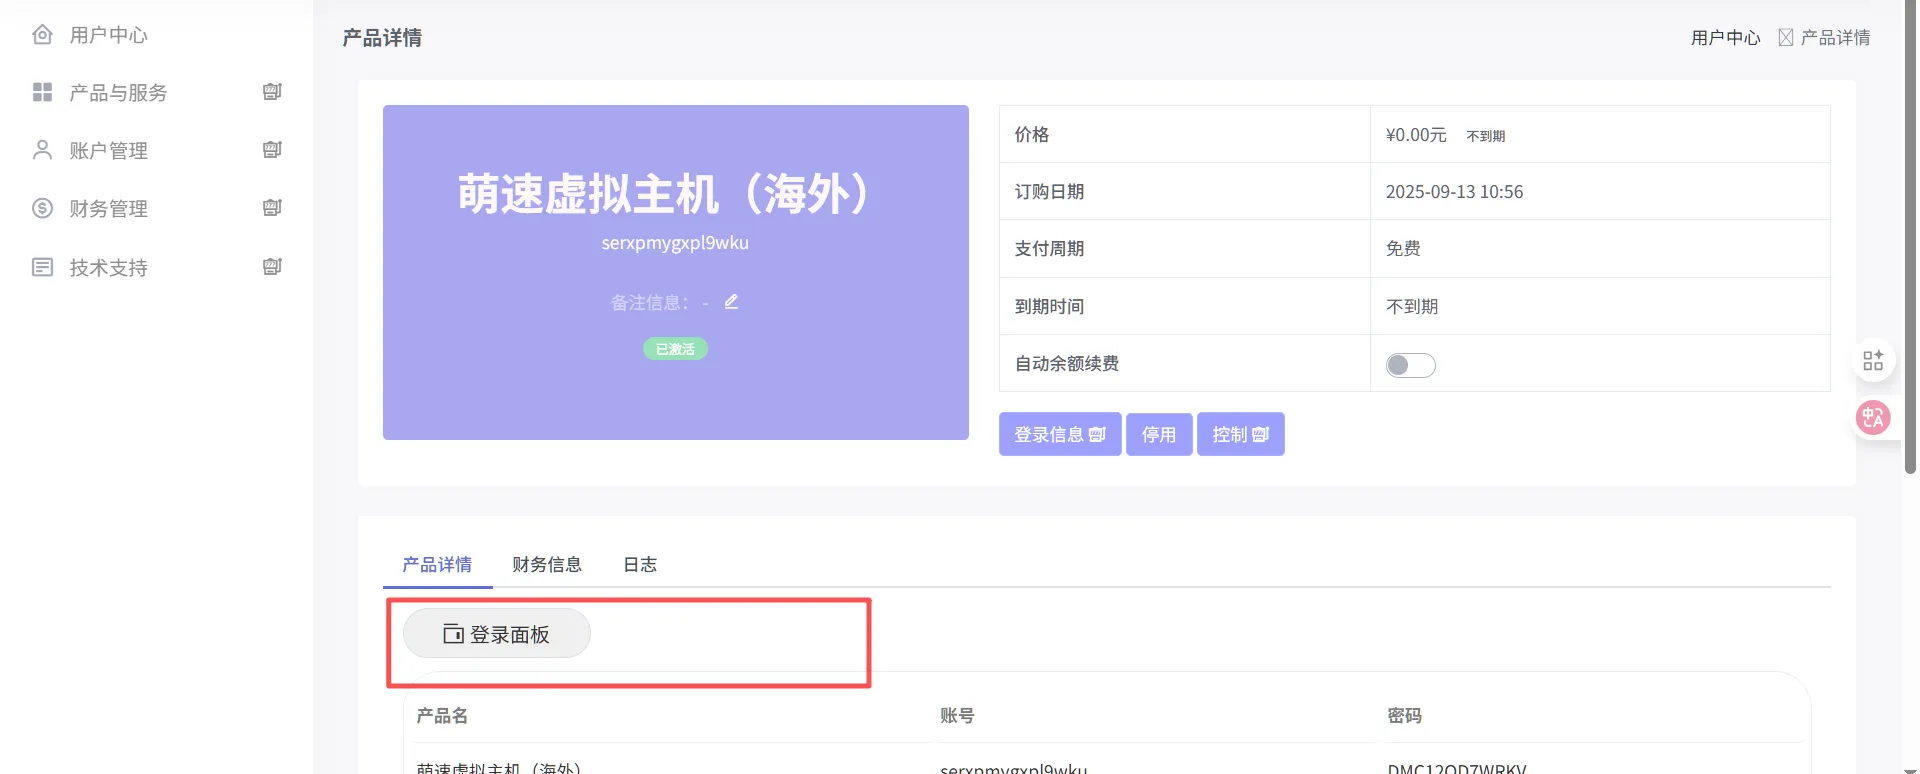Click the 免费 payment cycle value
The width and height of the screenshot is (1920, 774).
click(x=1403, y=249)
